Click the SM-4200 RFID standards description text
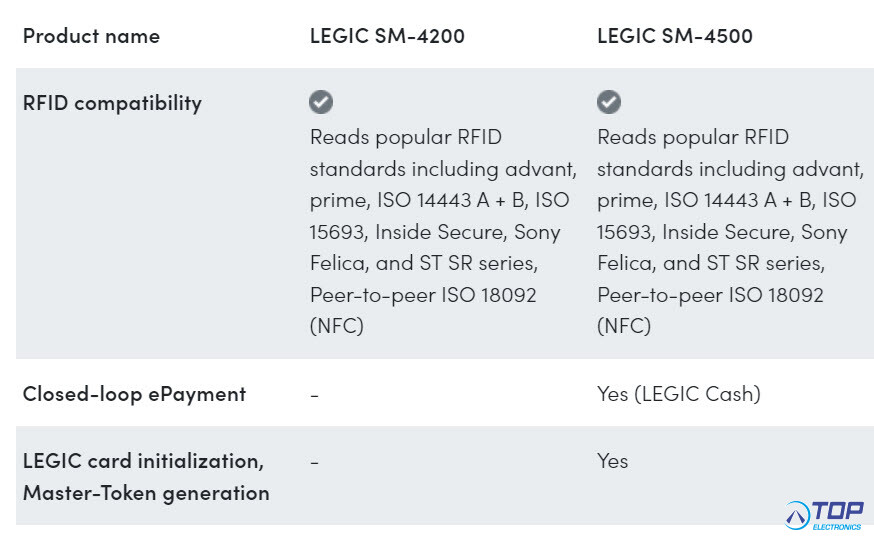The image size is (874, 540). [443, 231]
